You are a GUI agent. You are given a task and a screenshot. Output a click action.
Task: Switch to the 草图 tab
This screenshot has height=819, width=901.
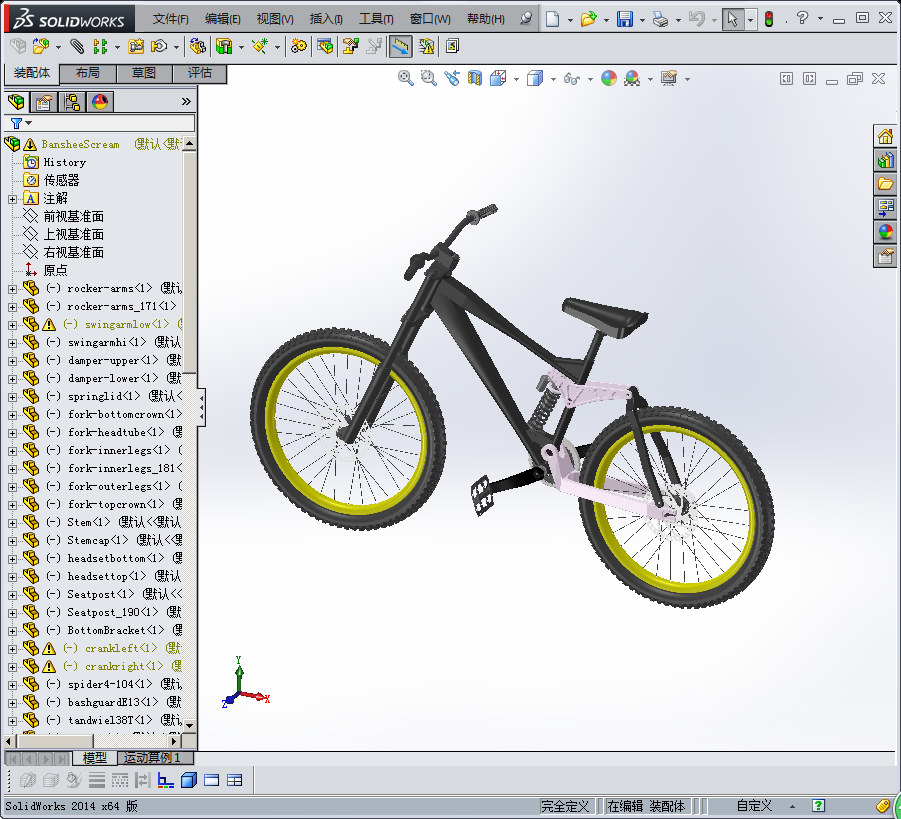tap(144, 73)
